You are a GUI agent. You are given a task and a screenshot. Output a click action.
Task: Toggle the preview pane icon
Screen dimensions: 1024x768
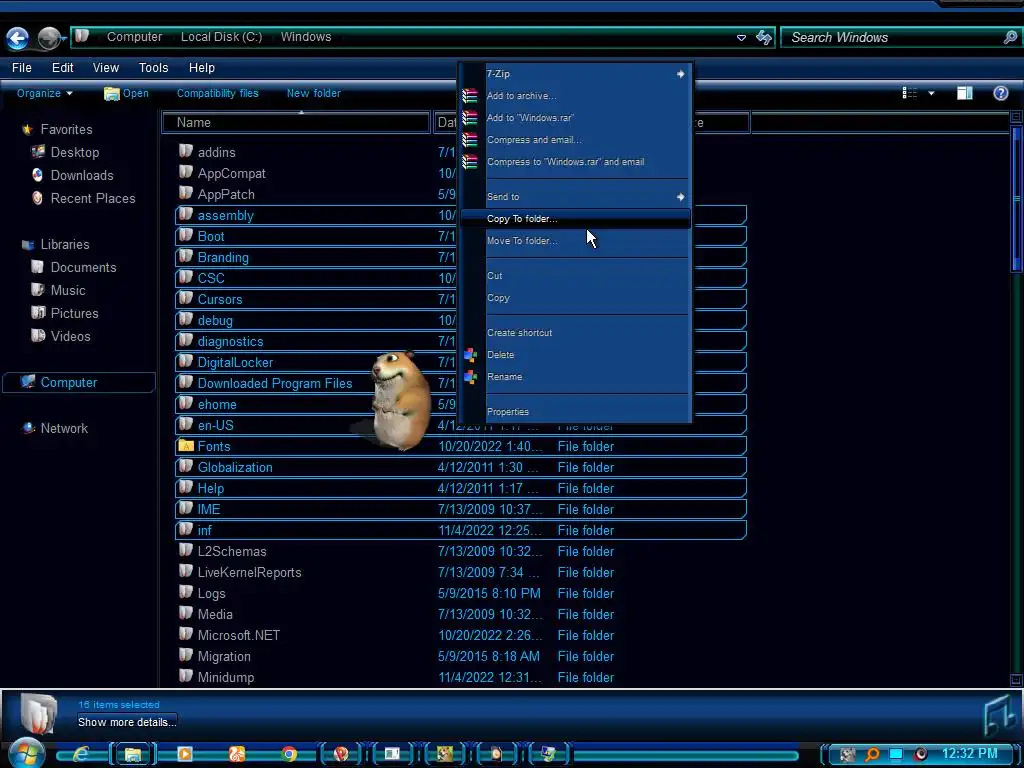pyautogui.click(x=965, y=93)
